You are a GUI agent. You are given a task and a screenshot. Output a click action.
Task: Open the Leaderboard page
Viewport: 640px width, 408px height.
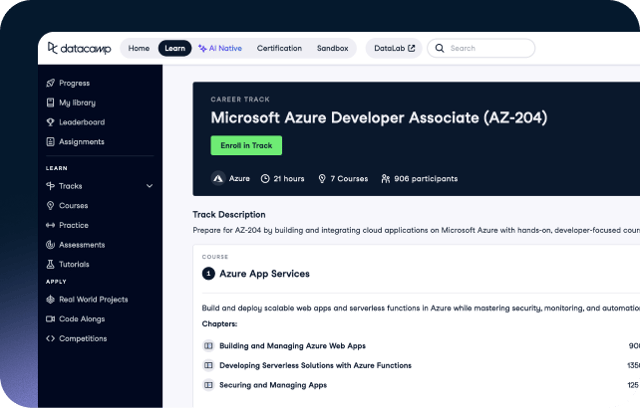82,122
